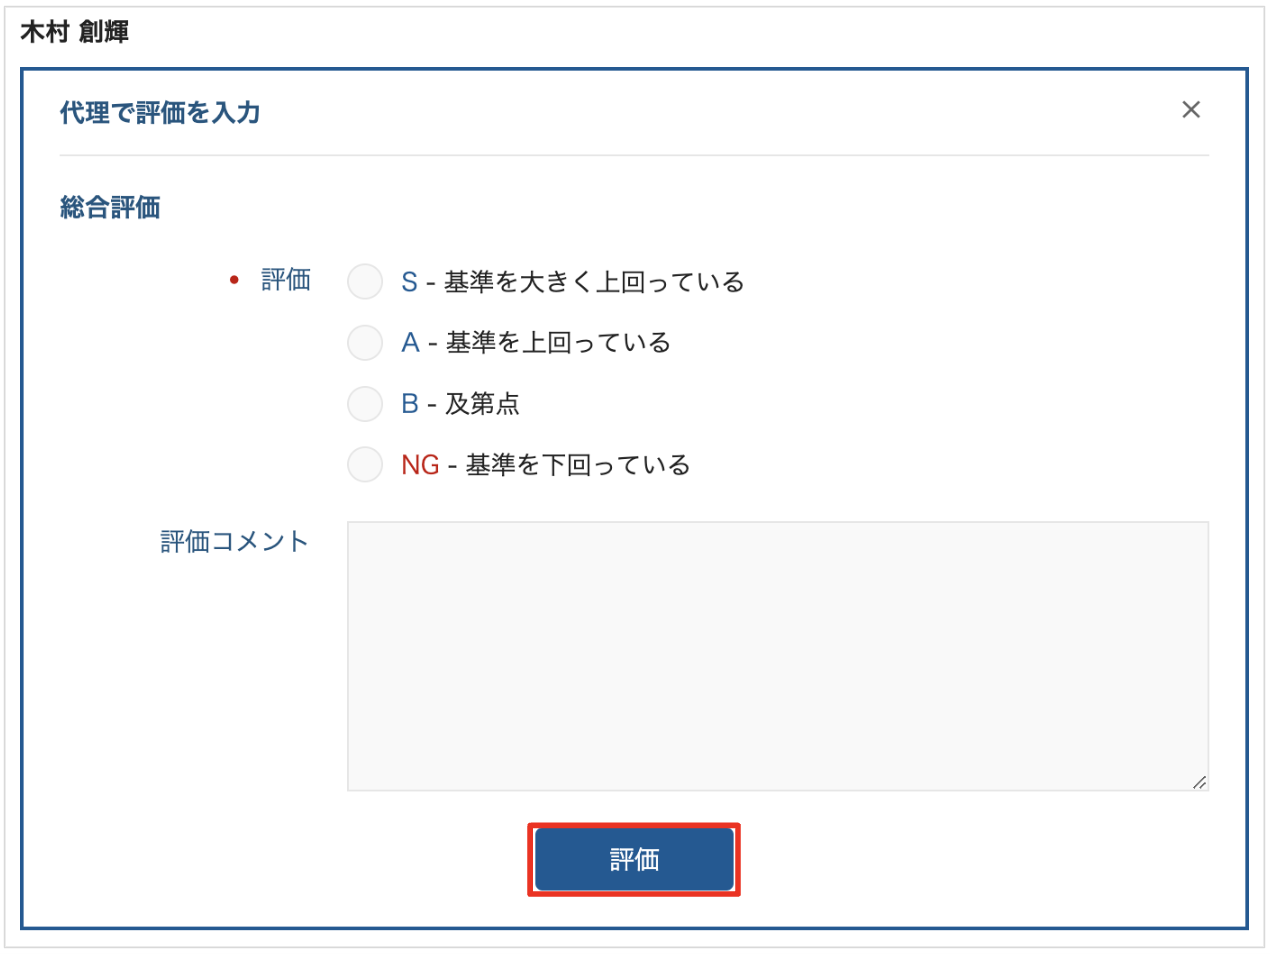Focus the 評価コメント text area

[x=777, y=655]
